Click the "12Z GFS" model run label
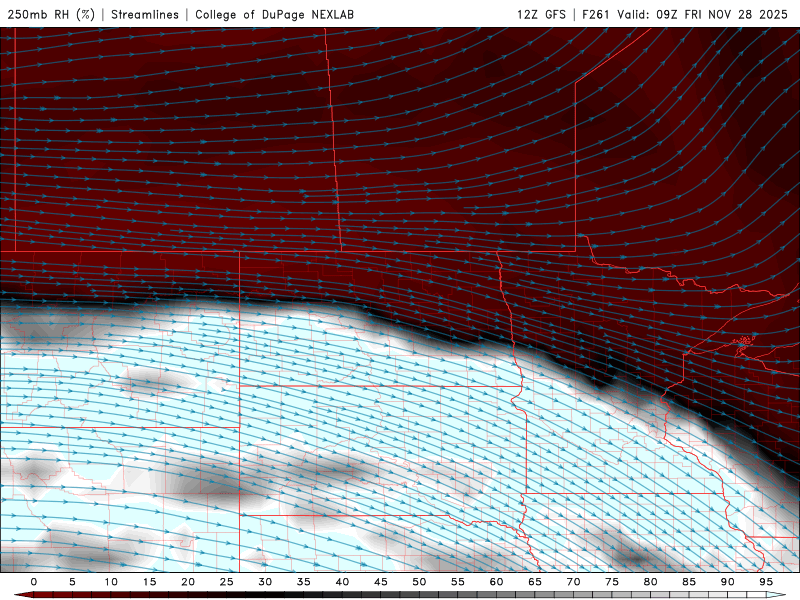Image resolution: width=800 pixels, height=600 pixels. pyautogui.click(x=541, y=14)
